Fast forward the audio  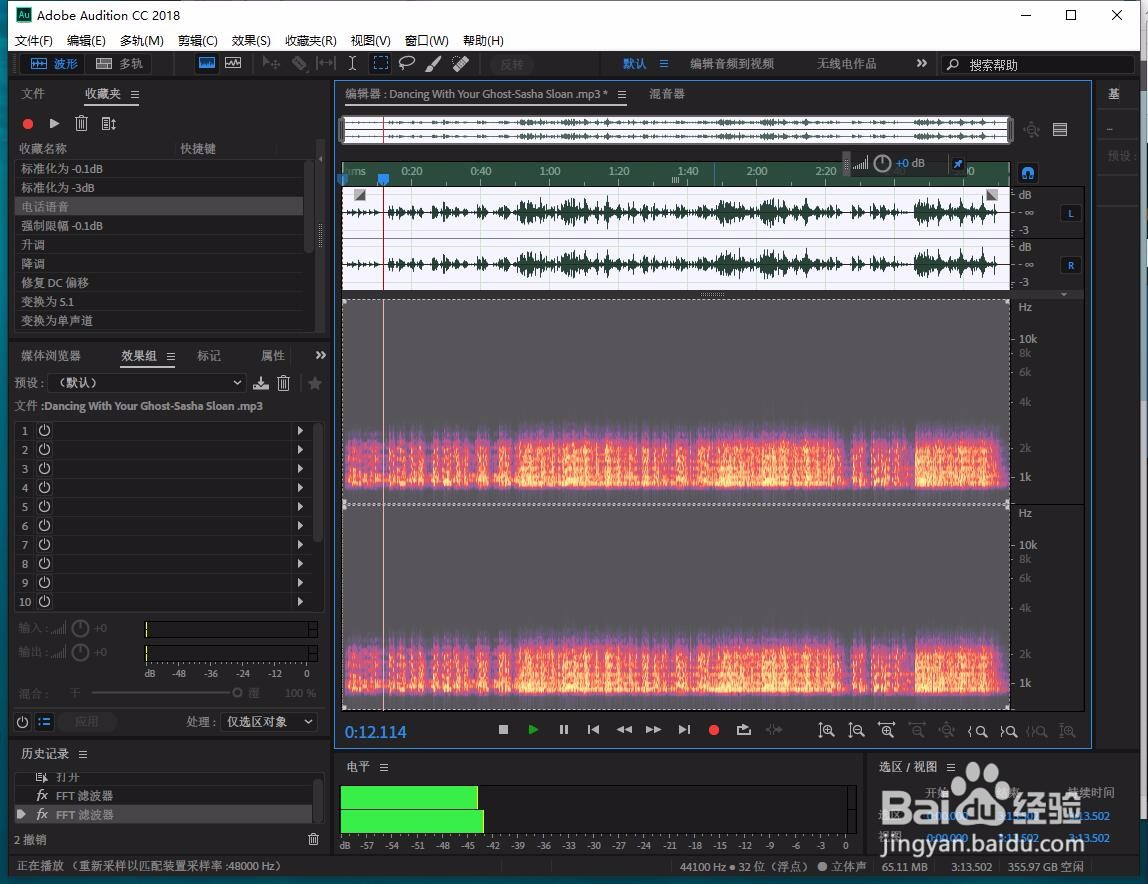pos(653,729)
